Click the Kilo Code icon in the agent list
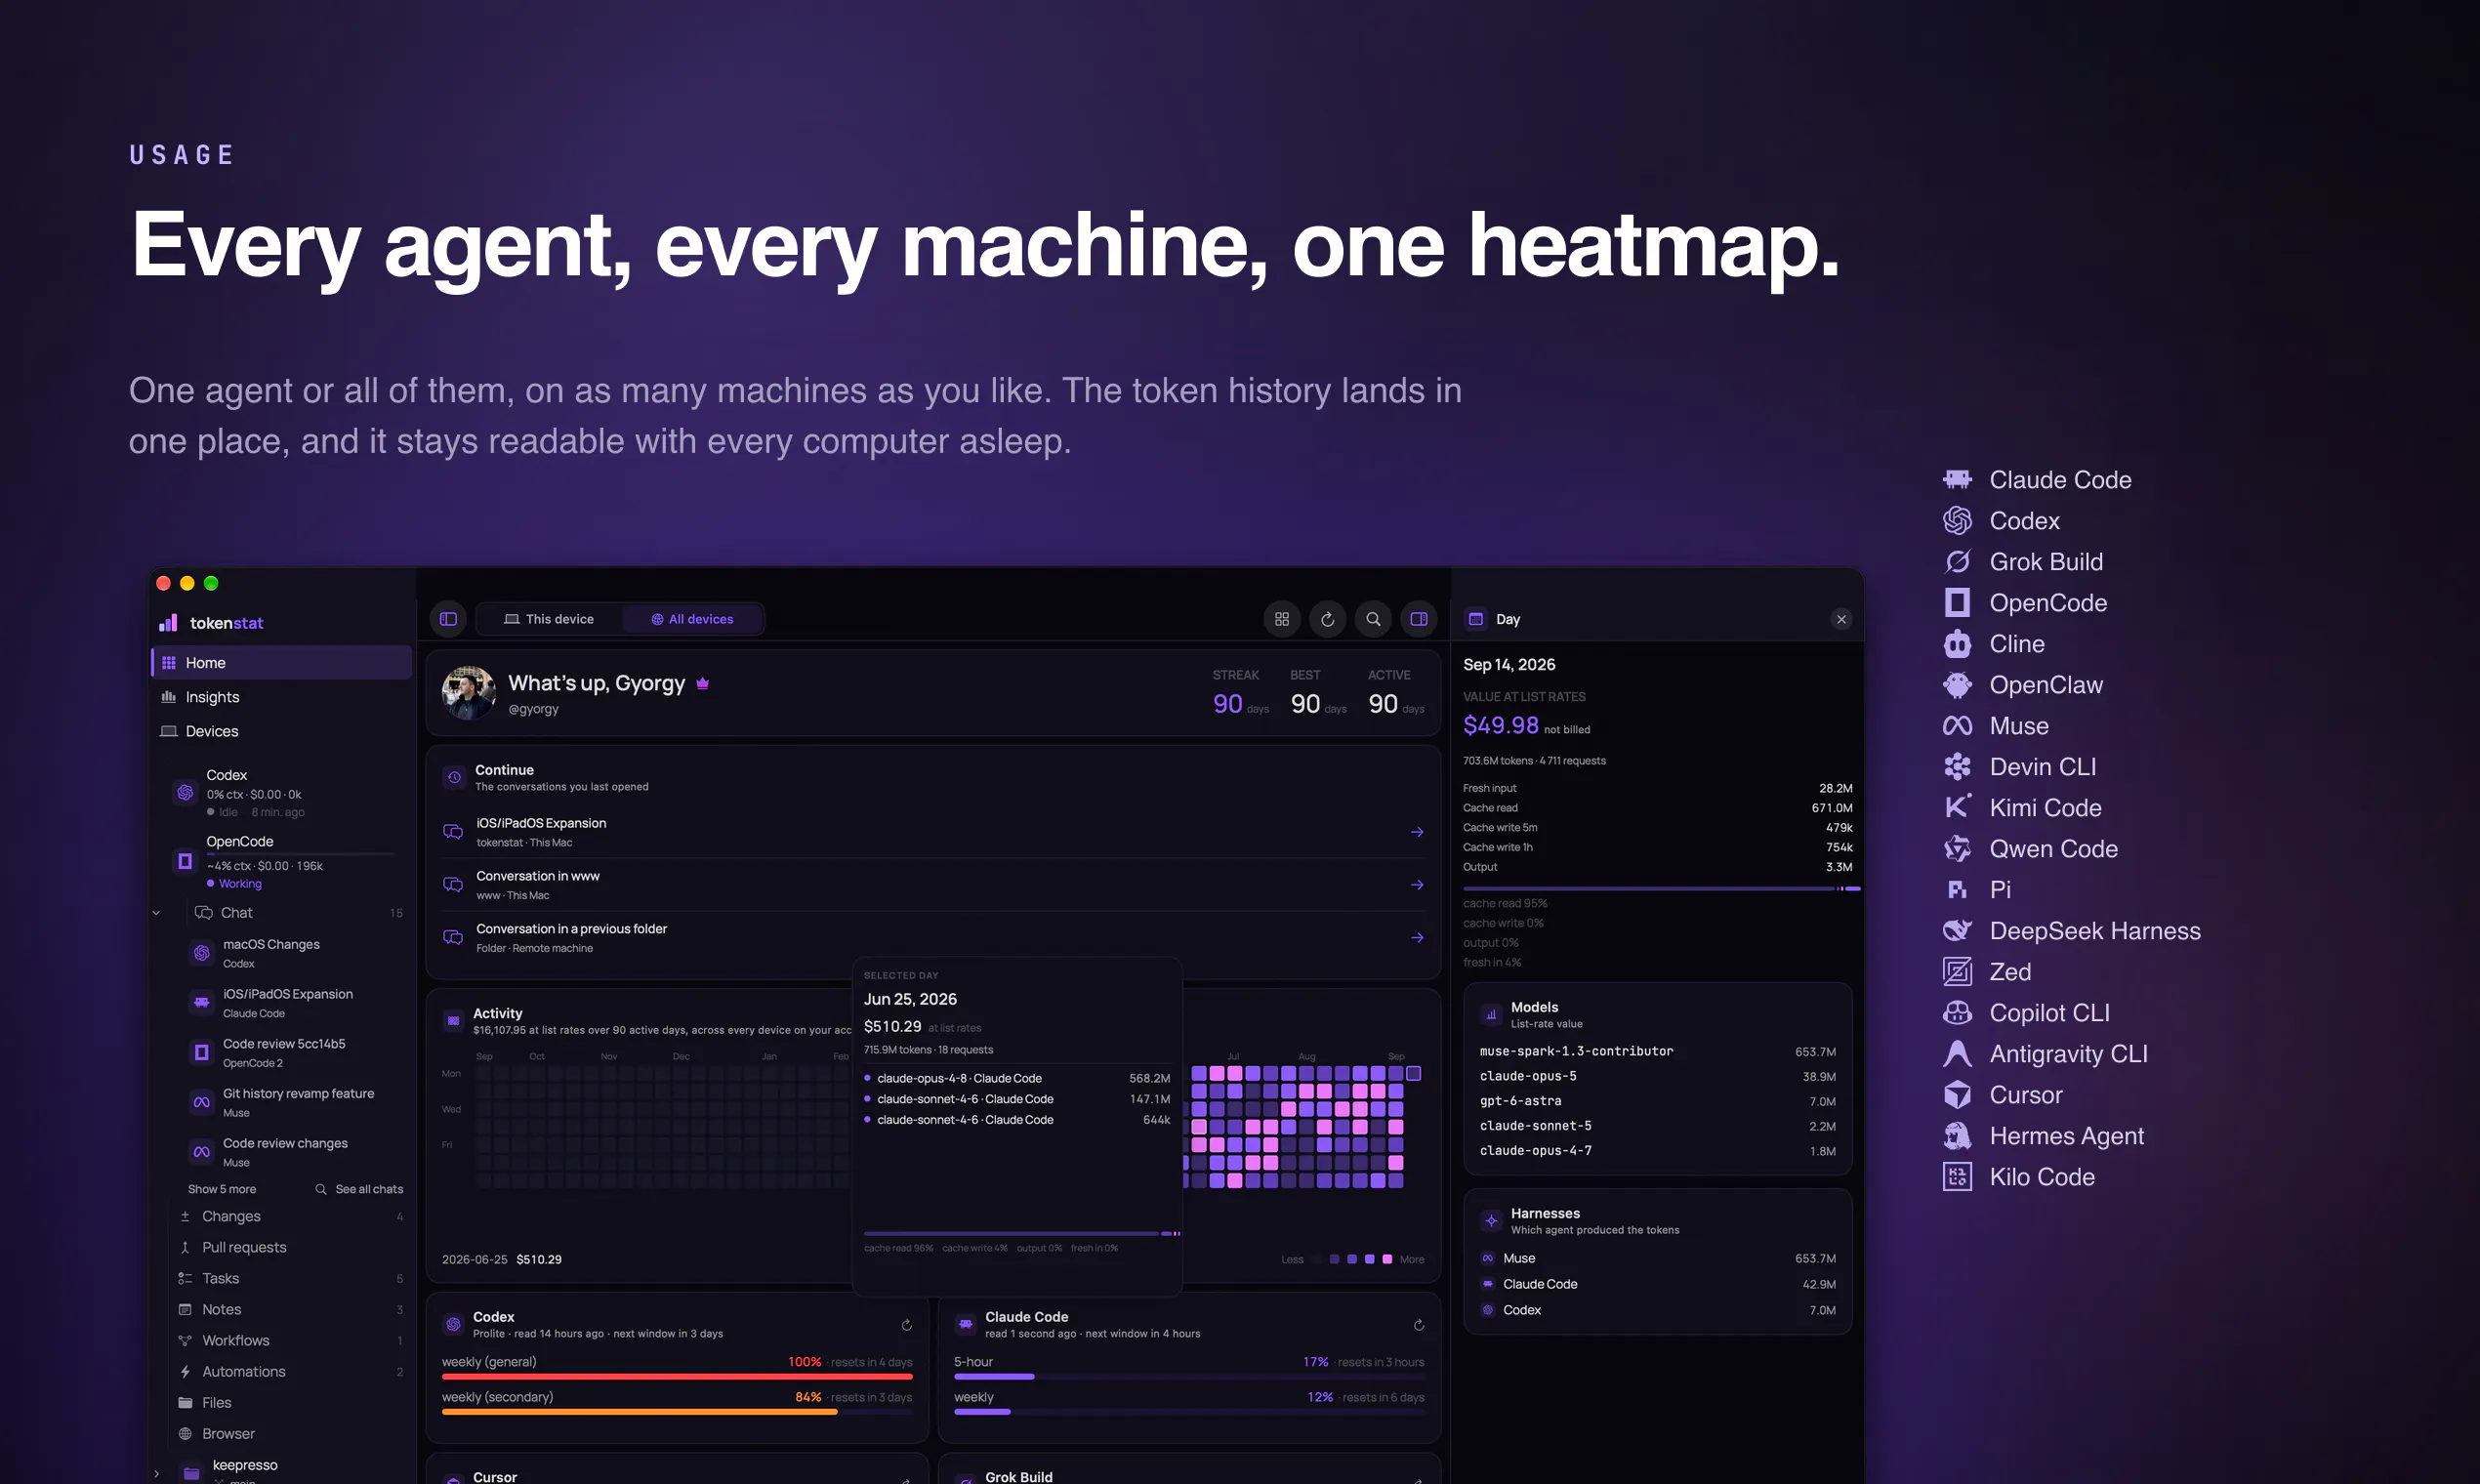Image resolution: width=2480 pixels, height=1484 pixels. coord(1957,1177)
